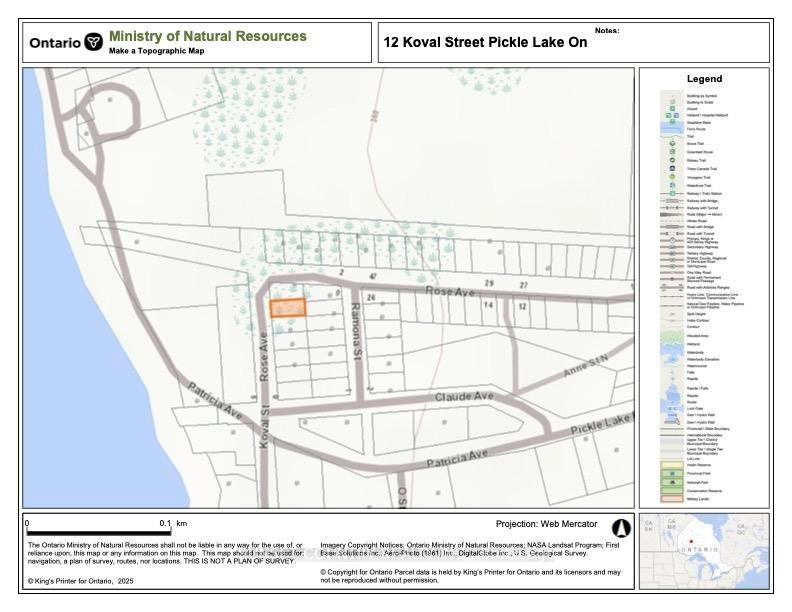792x612 pixels.
Task: Click the 'International Boundary' legend label
Action: [x=705, y=435]
